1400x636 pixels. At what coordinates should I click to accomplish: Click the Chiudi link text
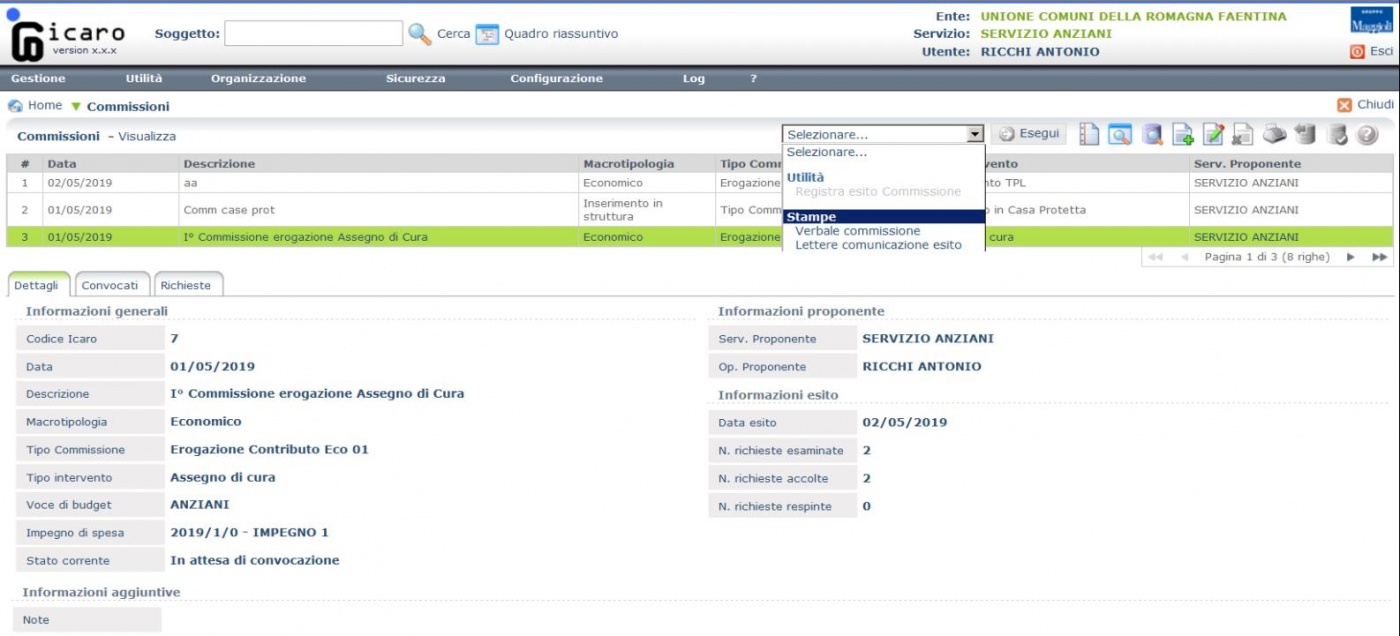(x=1375, y=104)
